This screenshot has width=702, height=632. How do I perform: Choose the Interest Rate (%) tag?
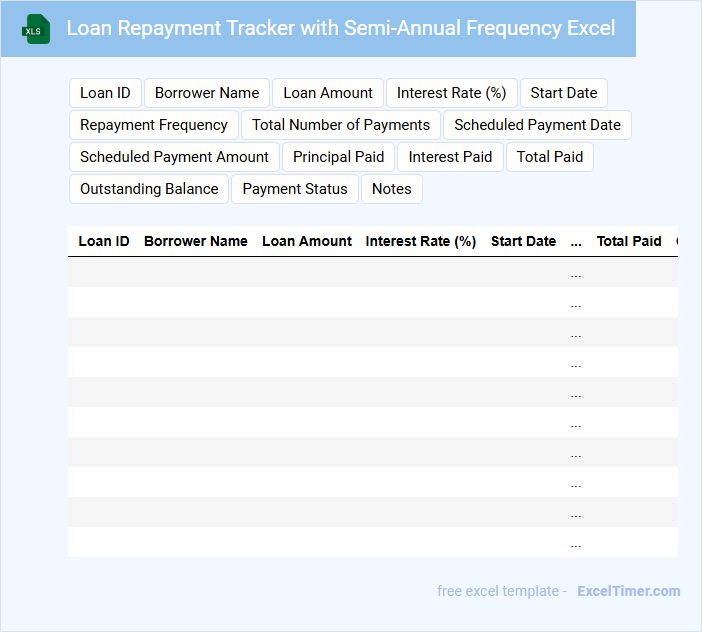click(x=451, y=93)
